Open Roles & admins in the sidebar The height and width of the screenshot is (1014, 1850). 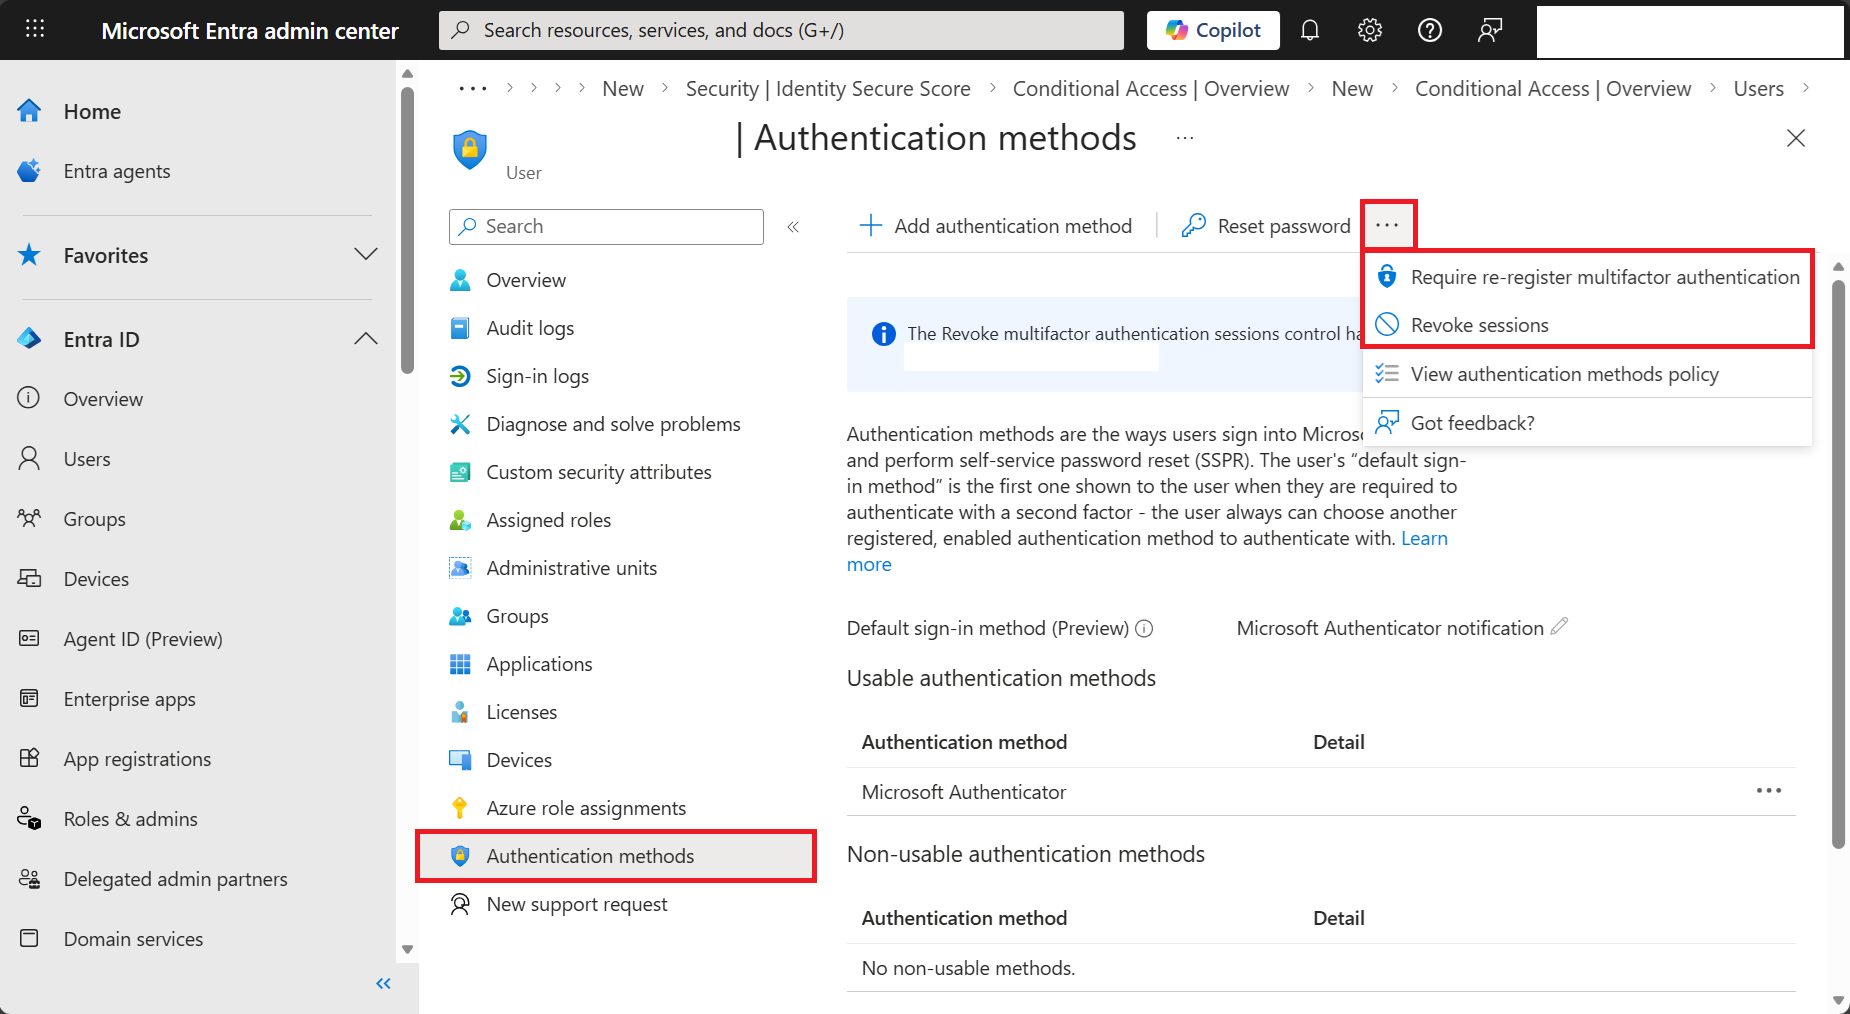pos(131,819)
